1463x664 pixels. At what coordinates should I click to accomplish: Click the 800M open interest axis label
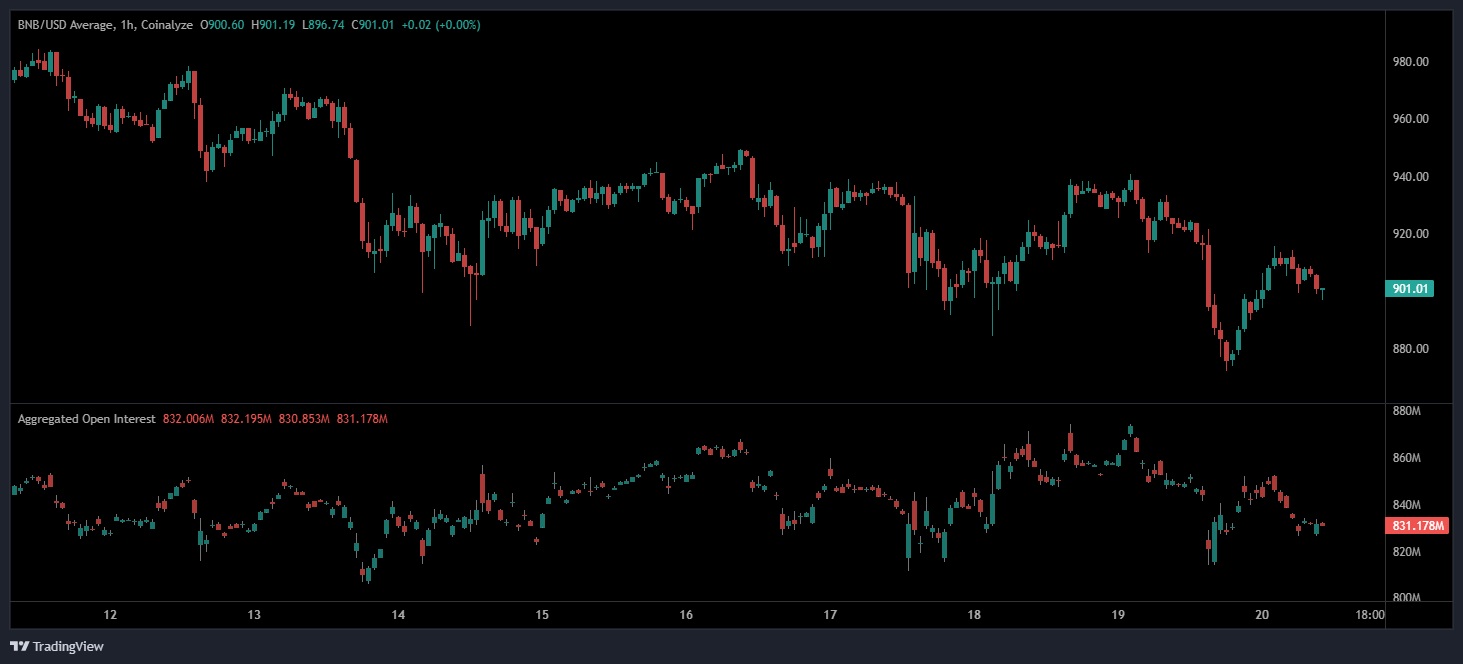(x=1406, y=598)
